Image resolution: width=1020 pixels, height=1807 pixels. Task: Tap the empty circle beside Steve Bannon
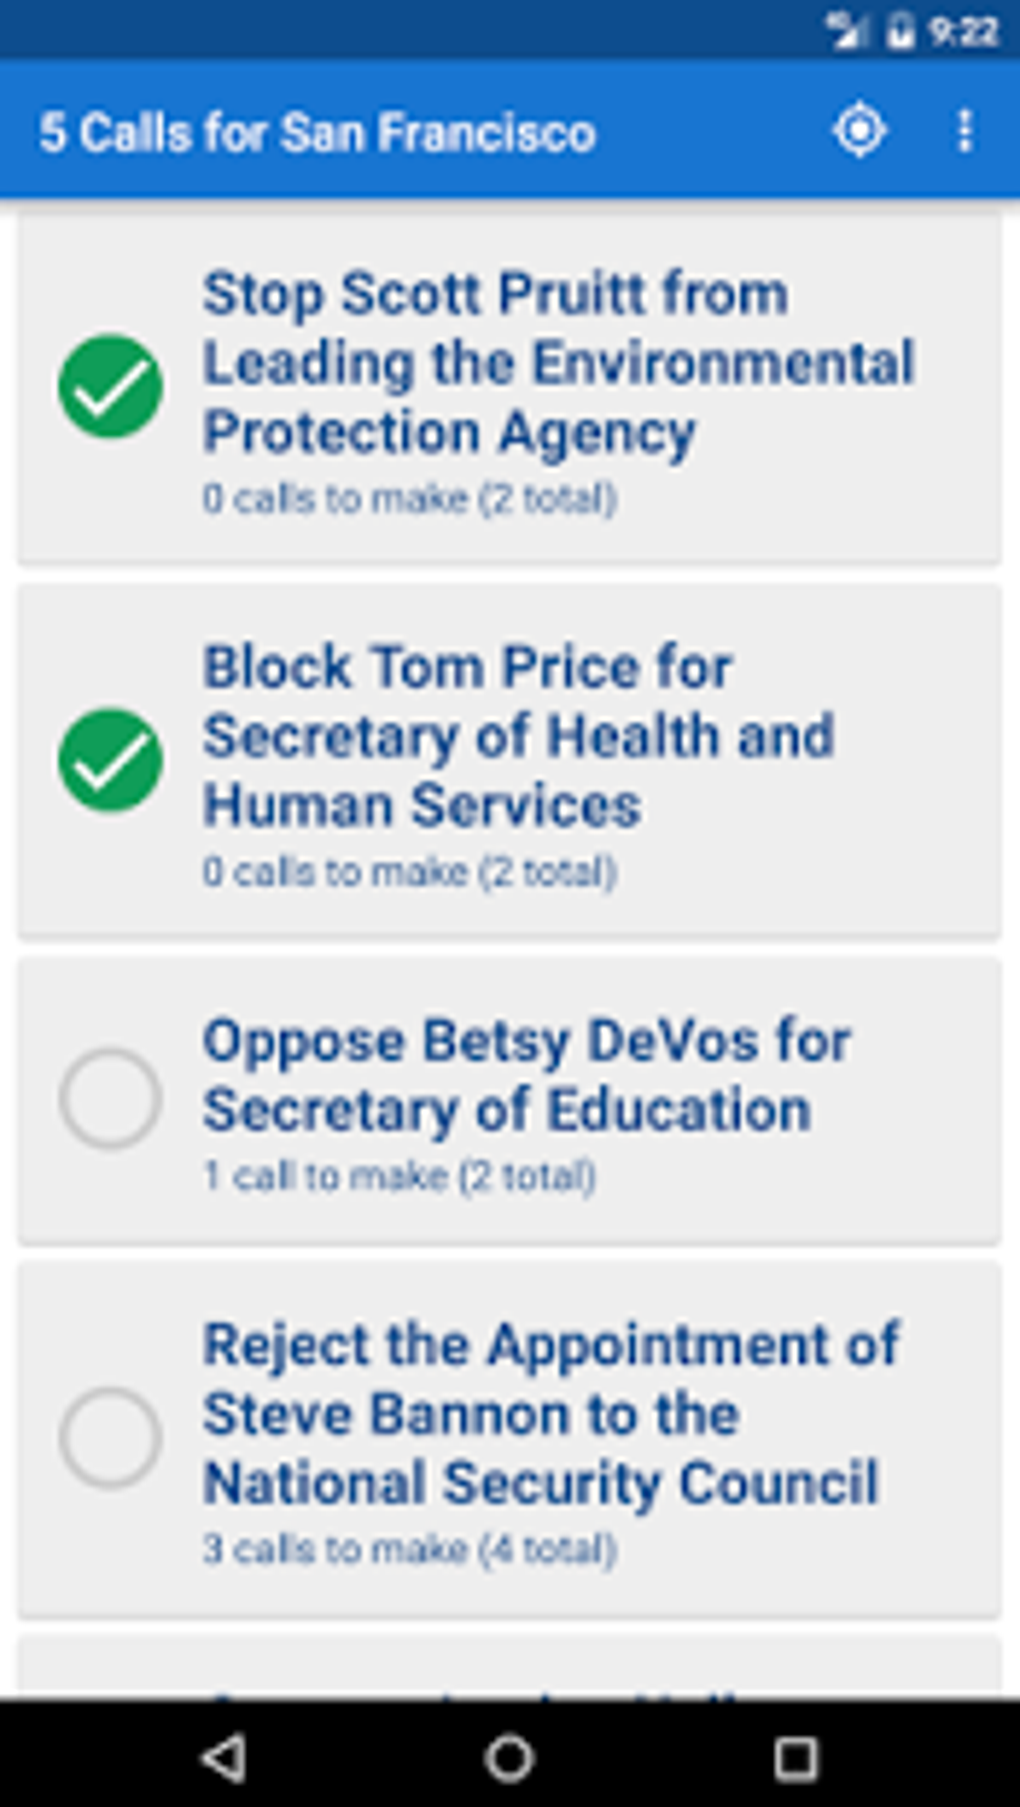coord(110,1438)
